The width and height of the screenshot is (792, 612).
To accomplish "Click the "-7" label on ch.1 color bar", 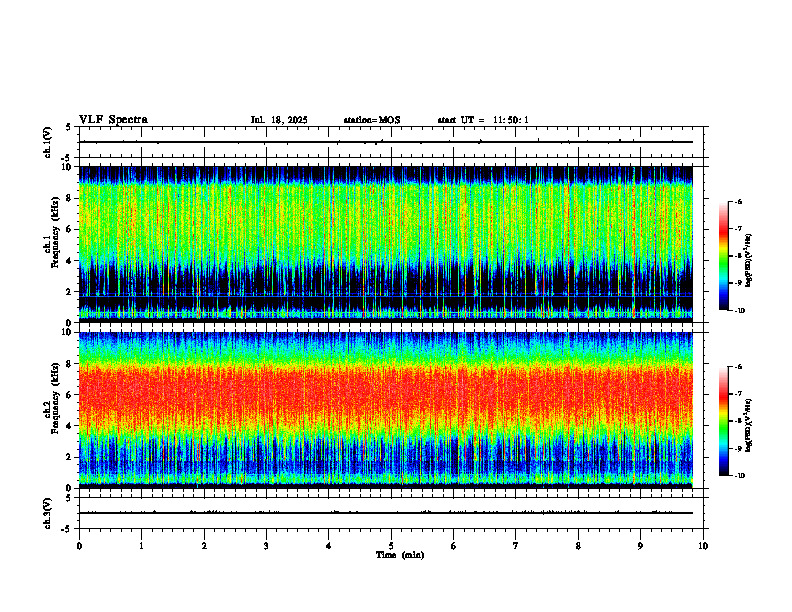I will tap(738, 229).
